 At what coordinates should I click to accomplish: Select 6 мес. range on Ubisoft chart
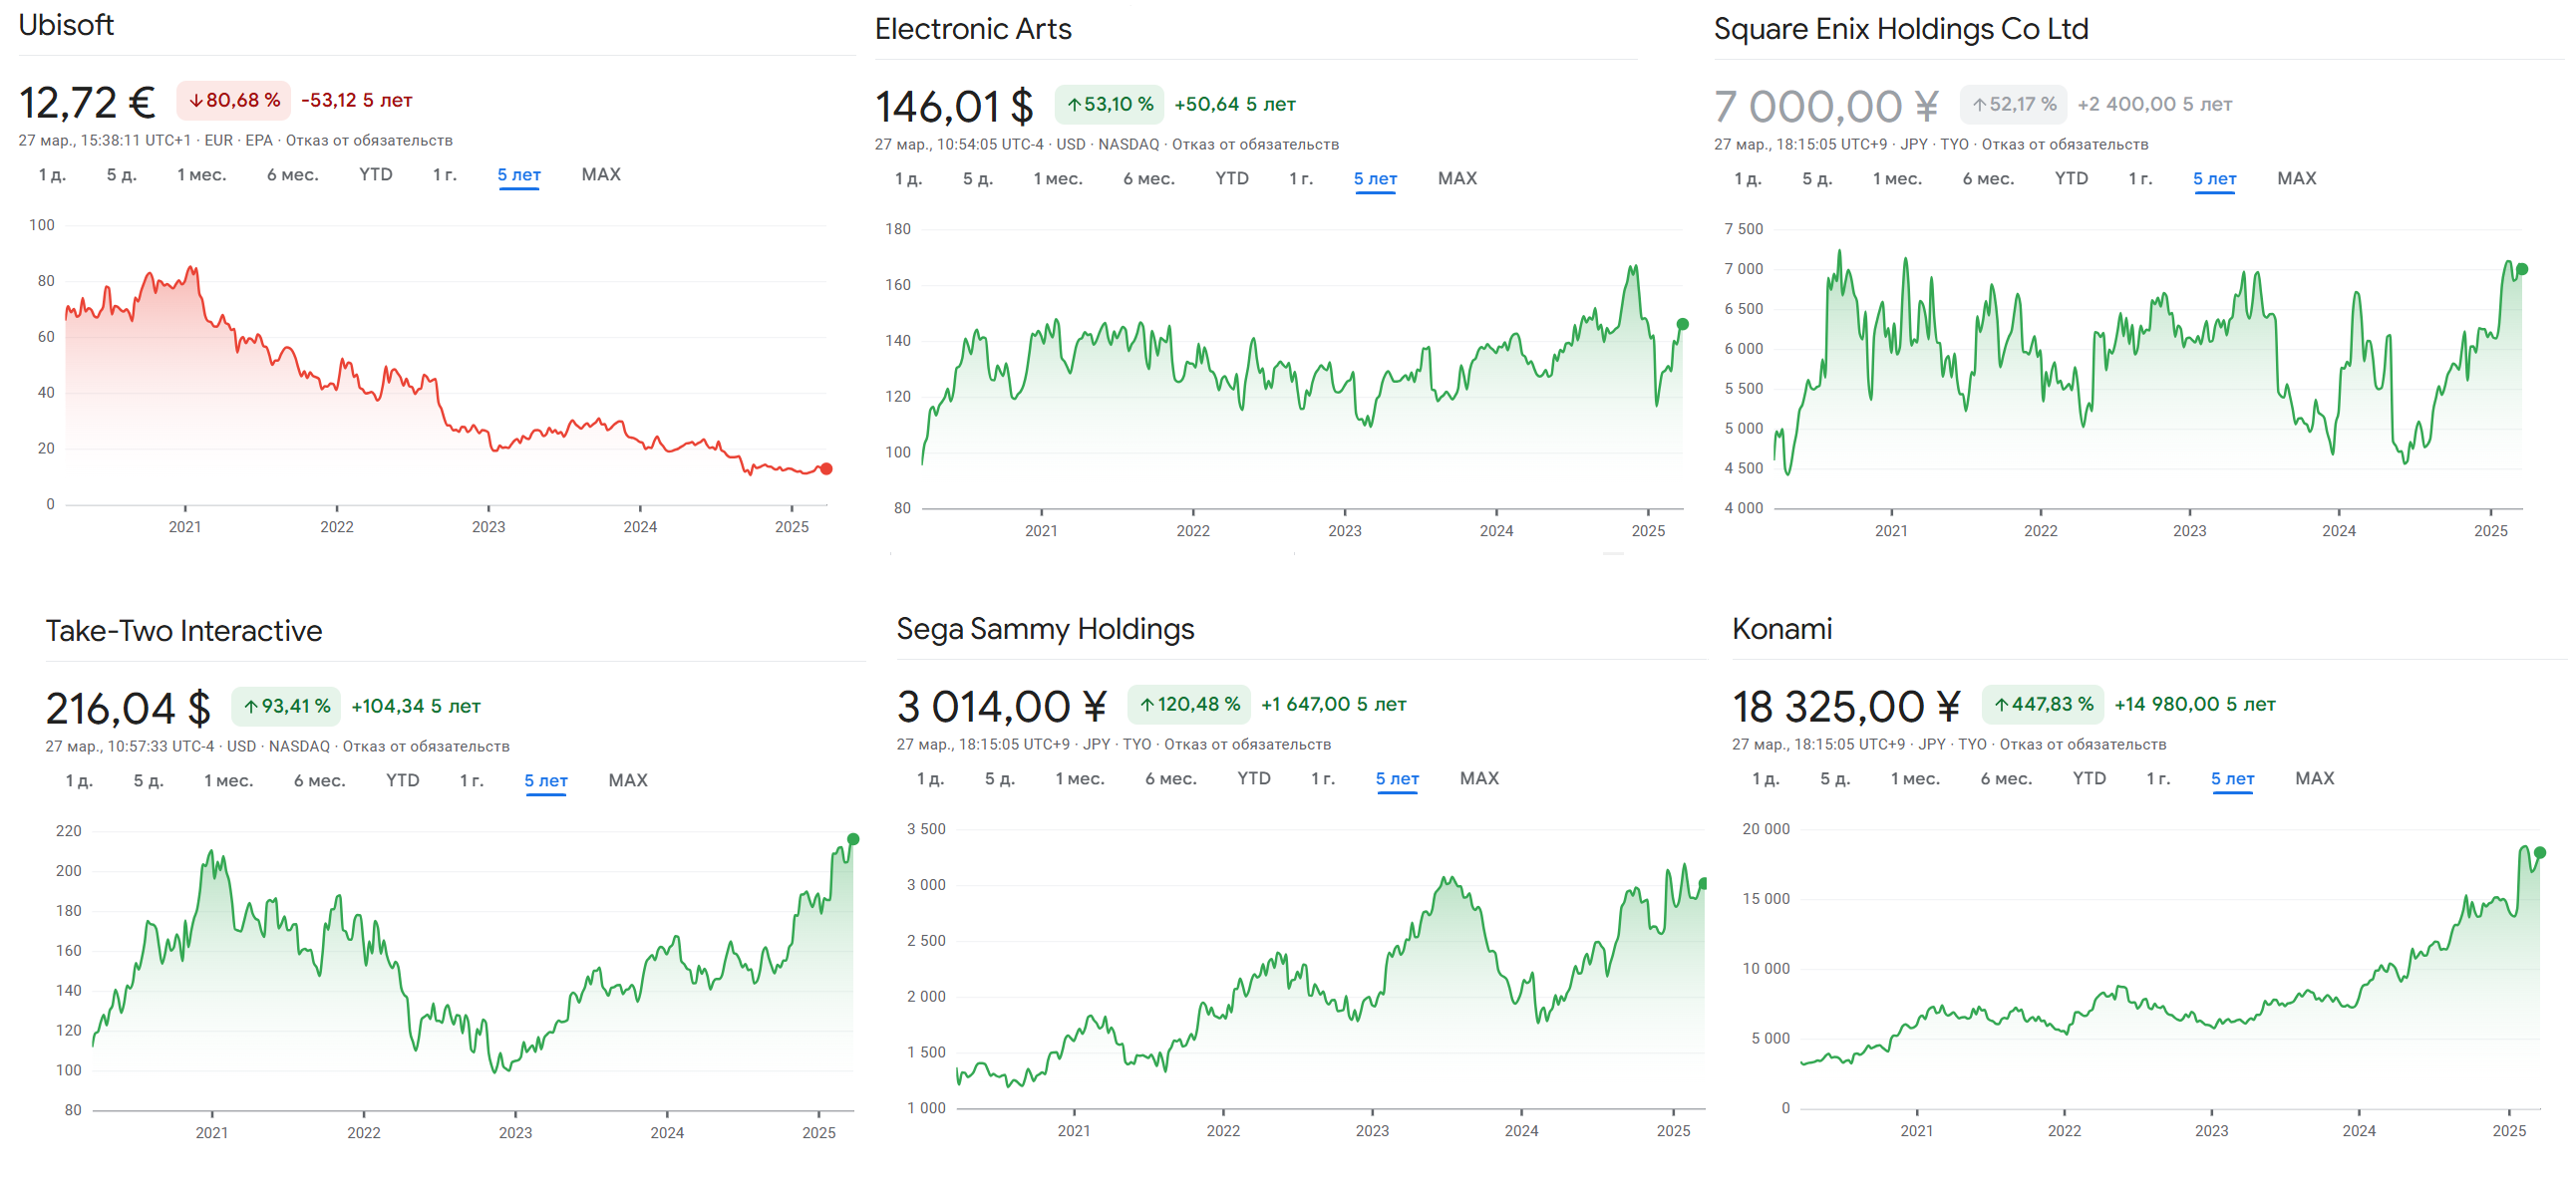coord(292,174)
